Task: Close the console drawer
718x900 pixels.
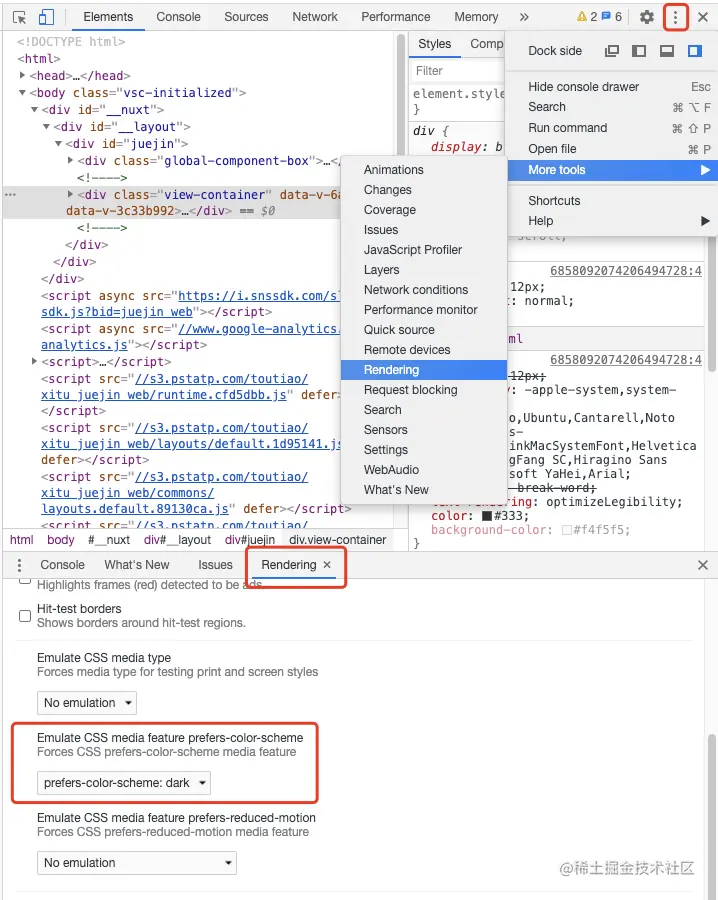Action: pos(703,565)
